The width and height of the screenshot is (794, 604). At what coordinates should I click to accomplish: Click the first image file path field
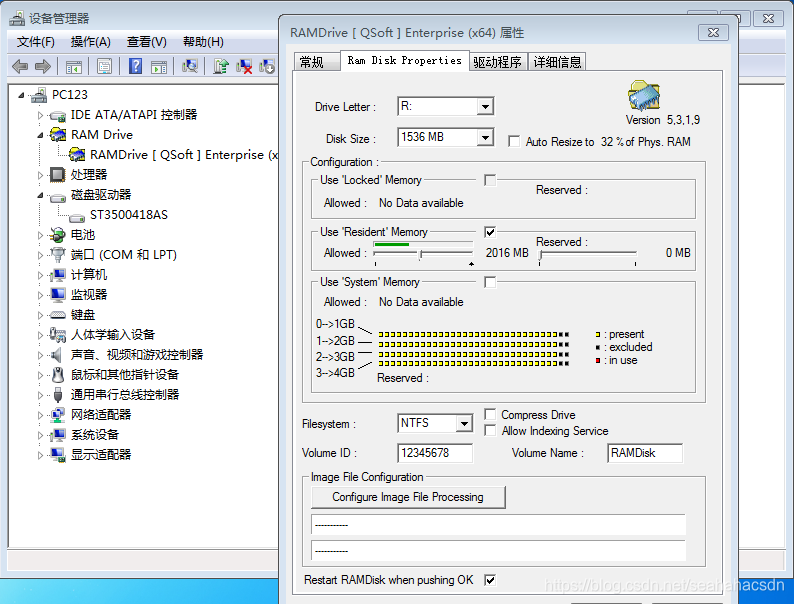pyautogui.click(x=498, y=525)
